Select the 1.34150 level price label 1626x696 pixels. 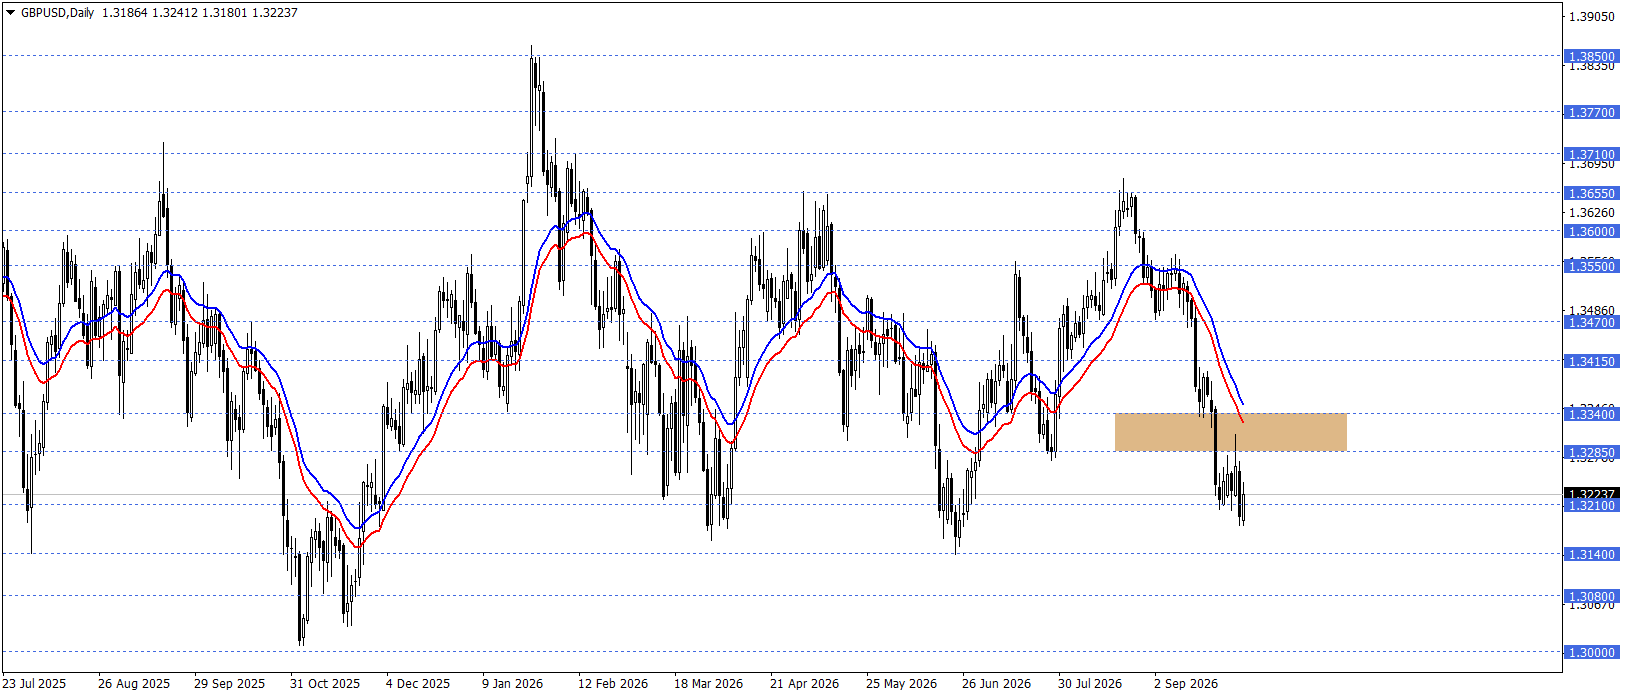[x=1591, y=361]
